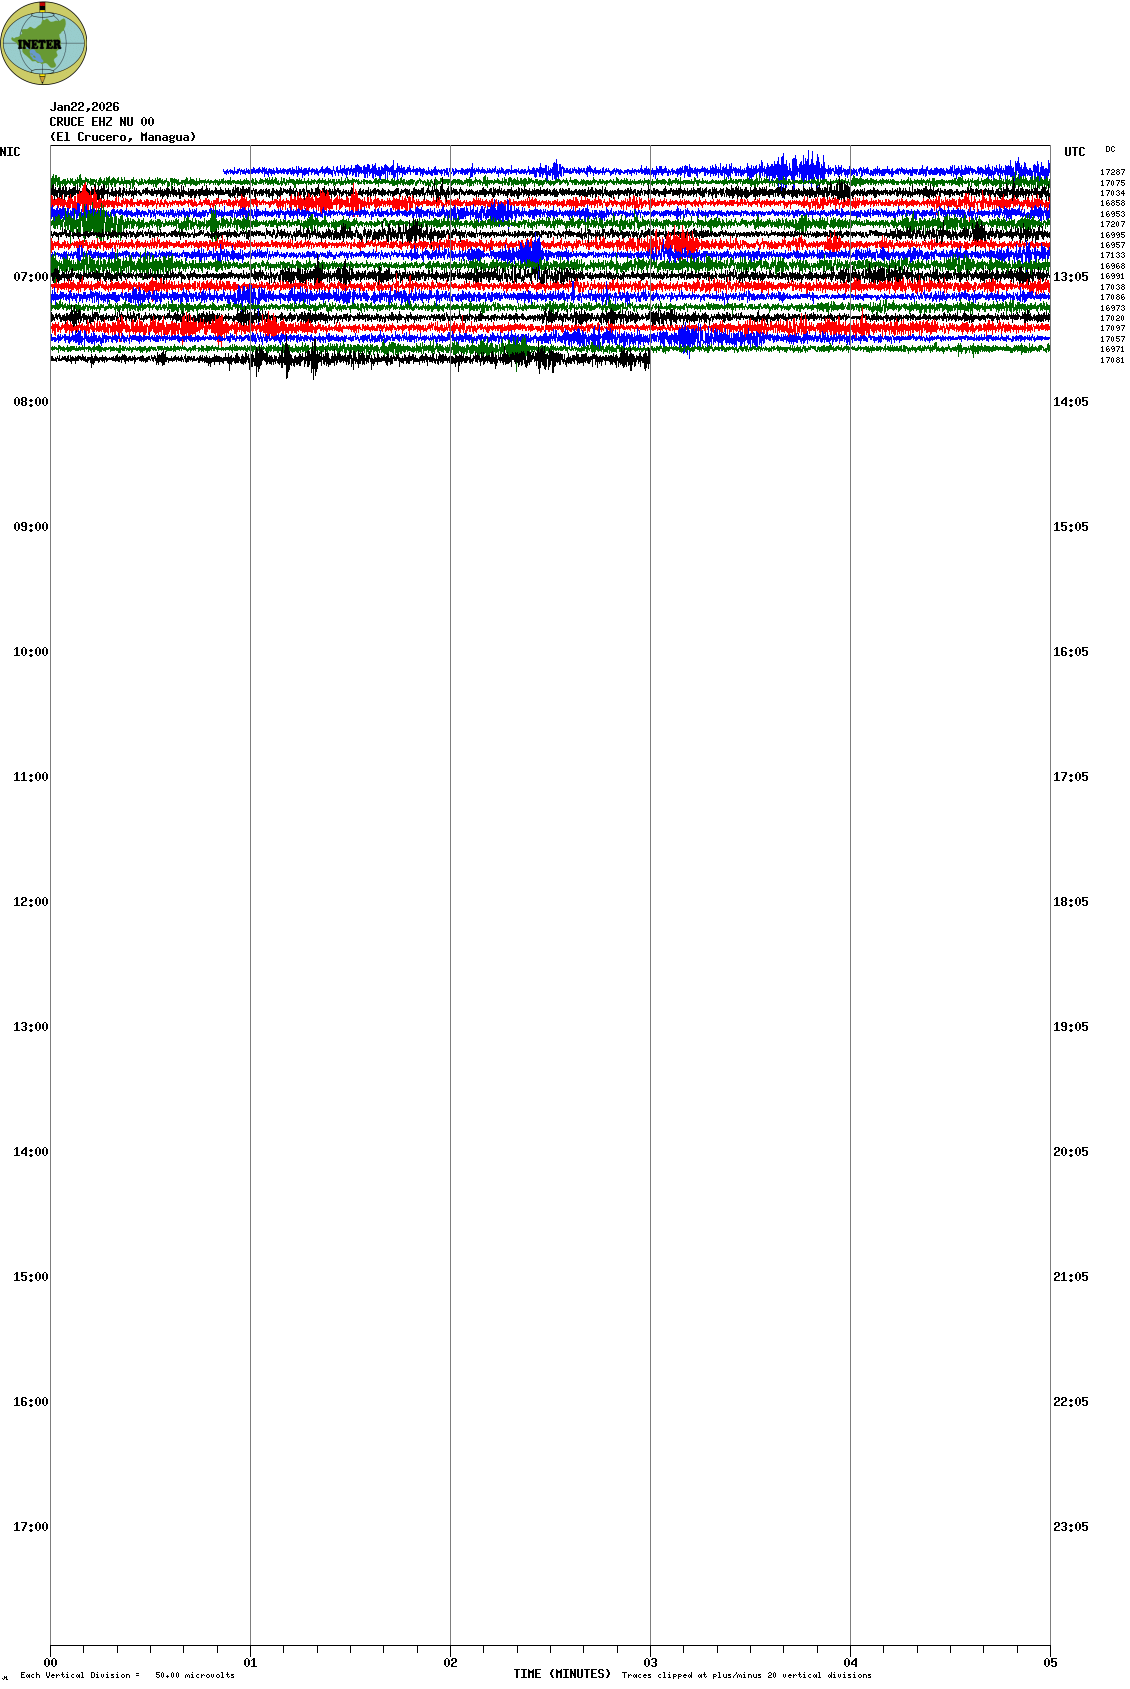Click the UTC time zone header
Image resolution: width=1130 pixels, height=1689 pixels.
1075,152
